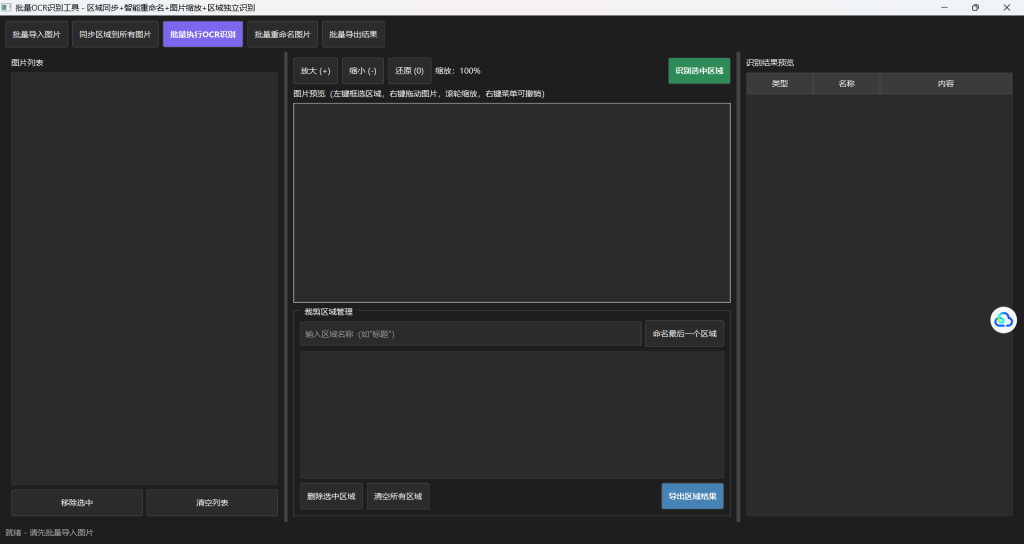Click the 类型 column header
This screenshot has height=544, width=1024.
point(779,84)
